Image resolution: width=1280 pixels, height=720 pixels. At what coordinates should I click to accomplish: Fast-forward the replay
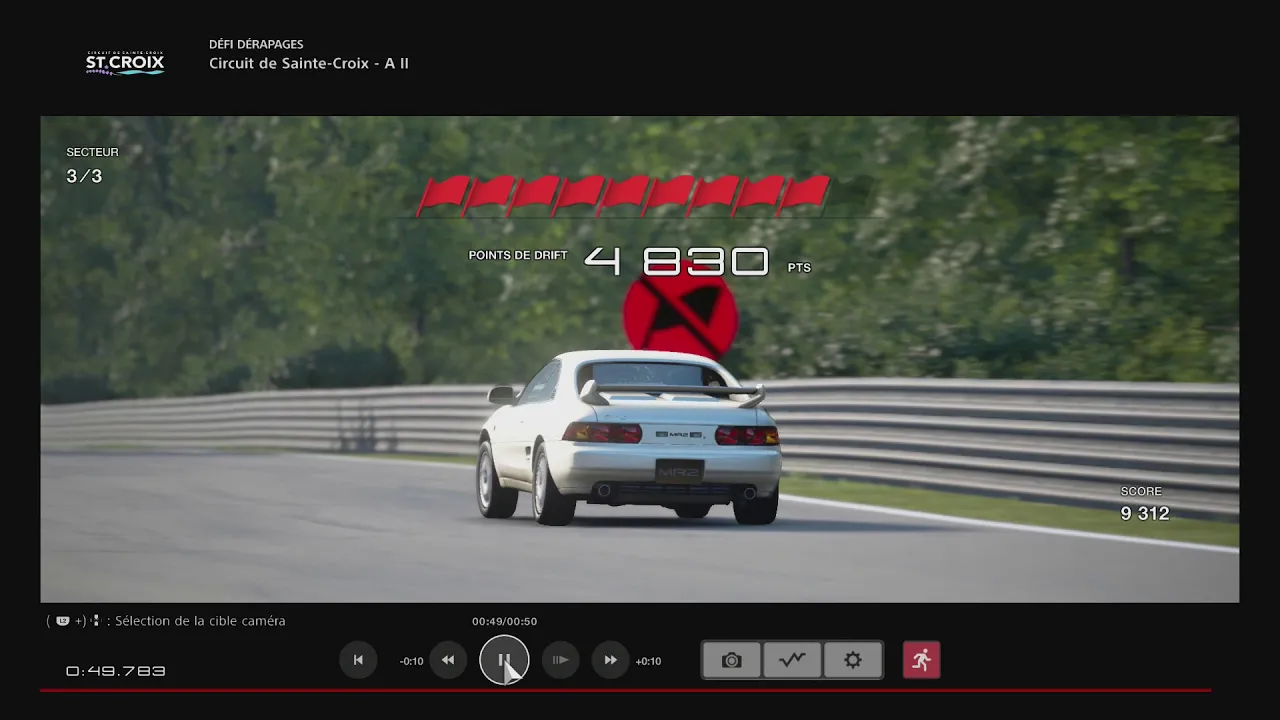[610, 660]
